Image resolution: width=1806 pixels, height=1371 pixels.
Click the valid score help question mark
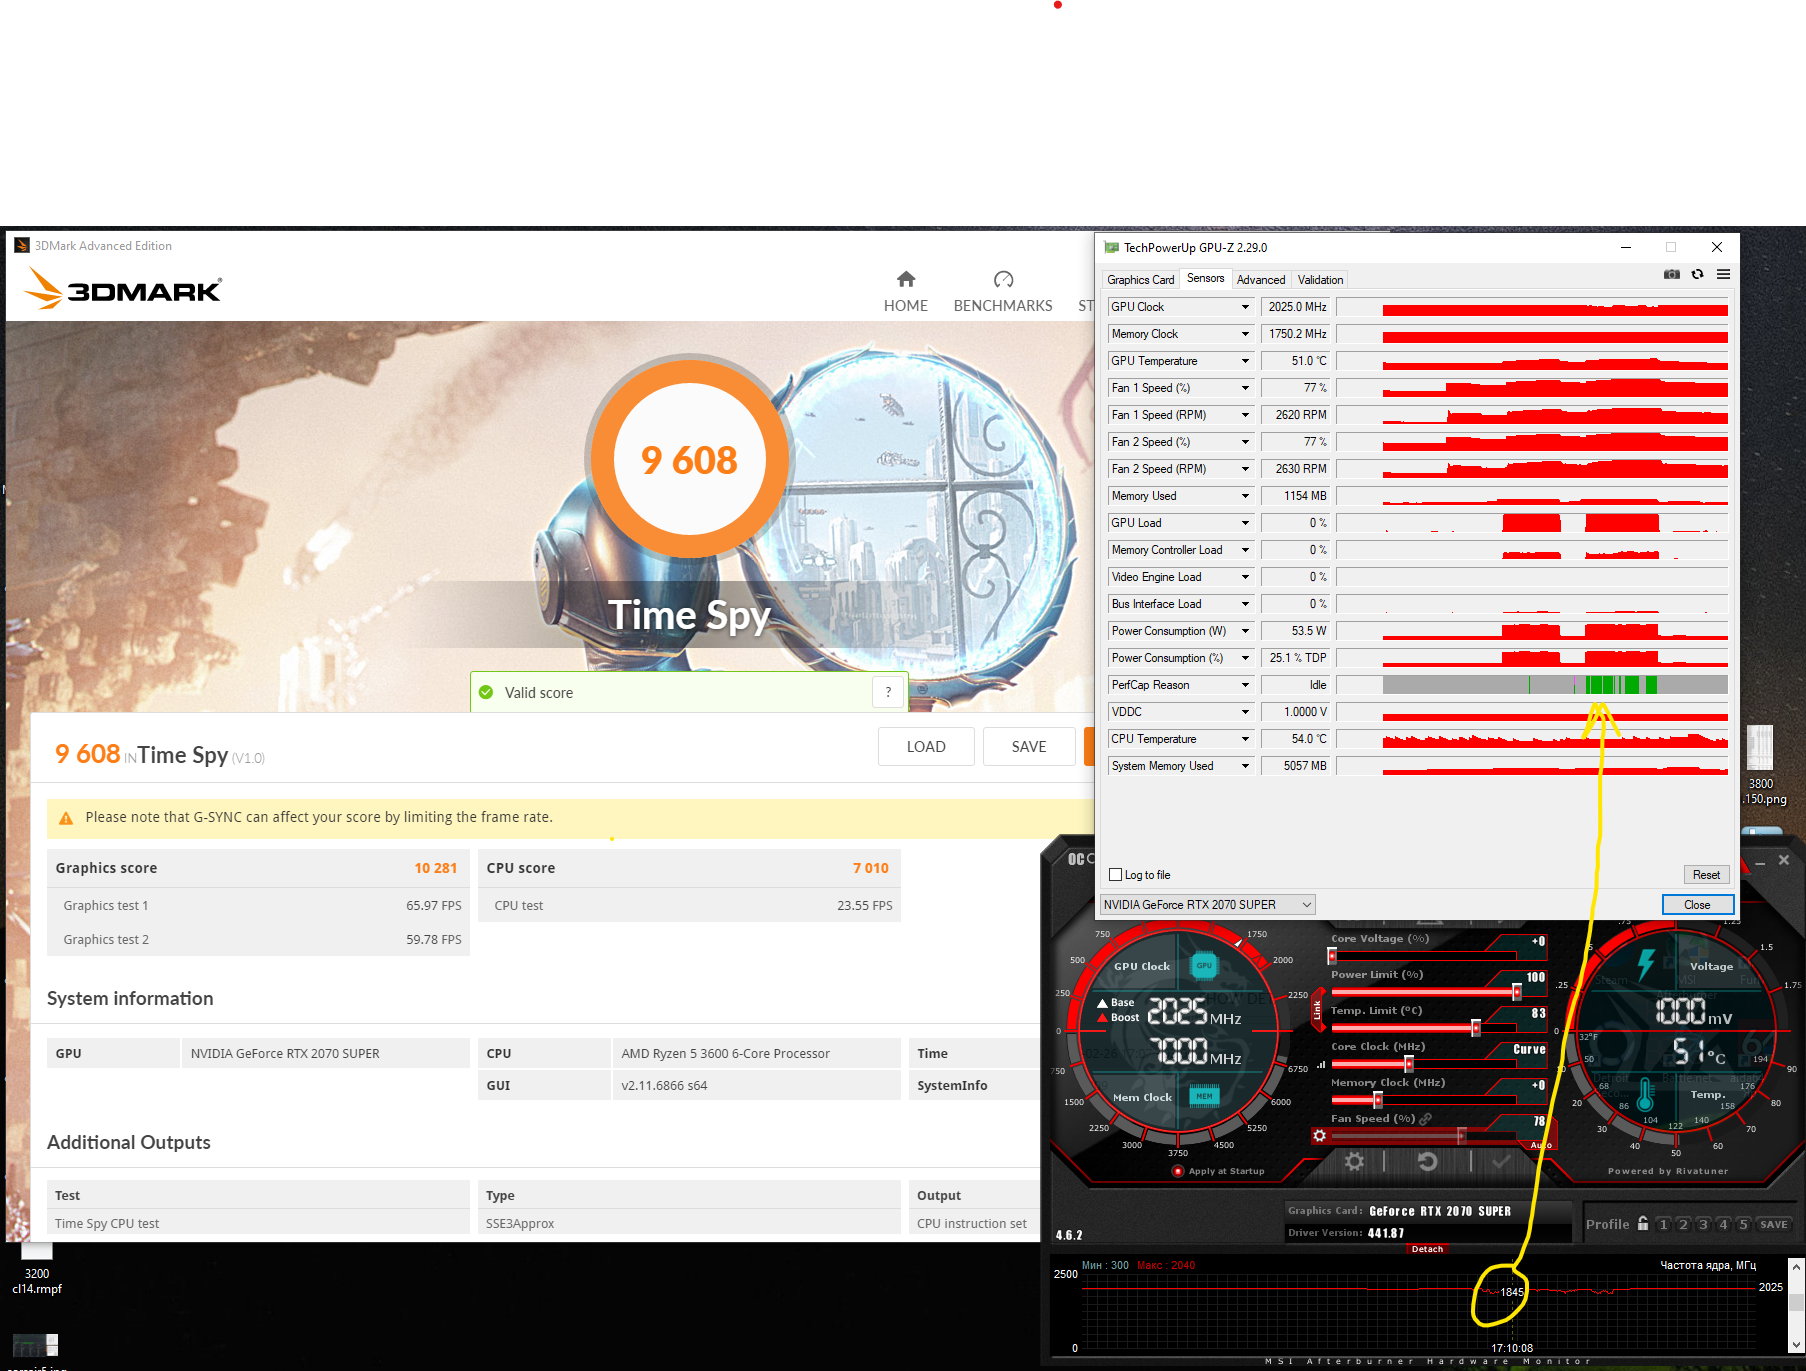tap(888, 692)
